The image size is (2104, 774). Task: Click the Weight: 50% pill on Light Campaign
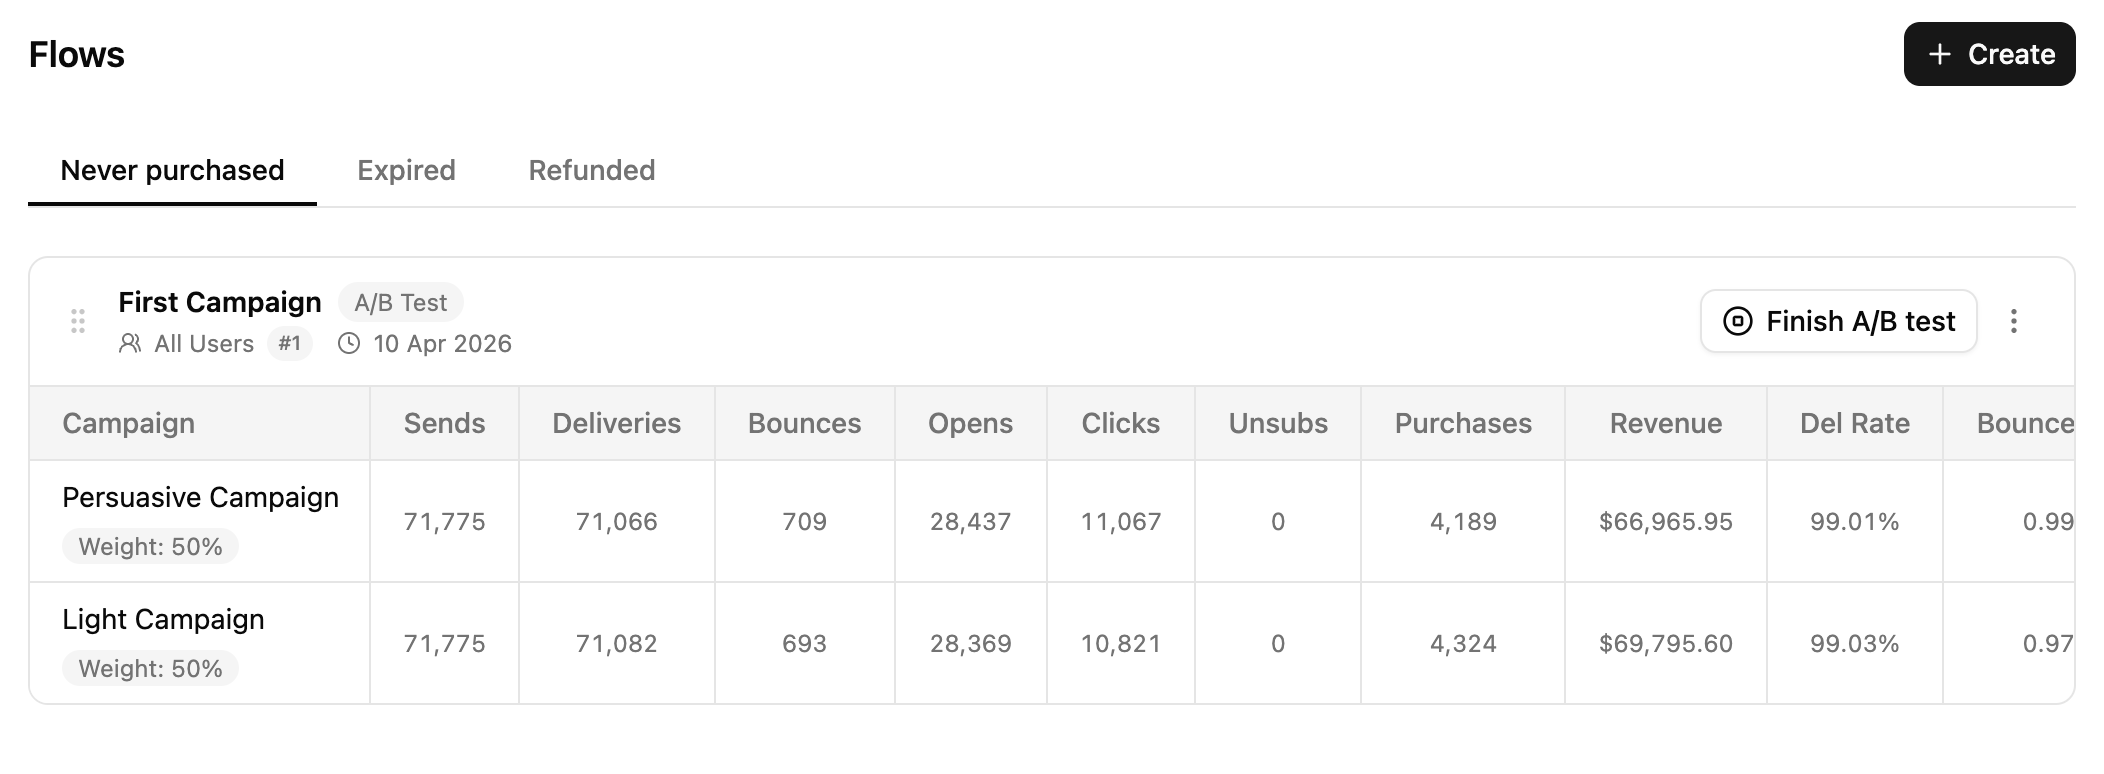point(150,667)
